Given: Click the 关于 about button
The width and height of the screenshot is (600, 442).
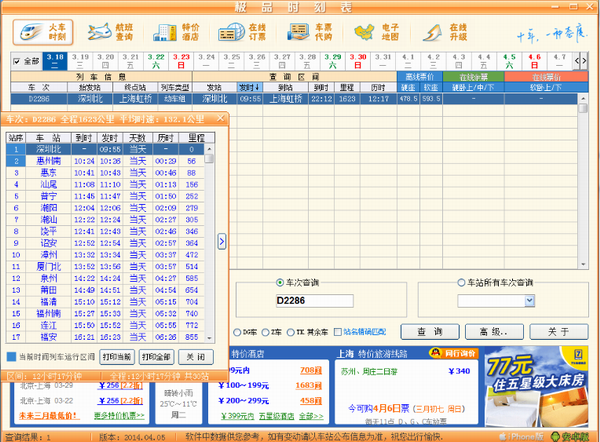Looking at the screenshot, I should [x=559, y=332].
